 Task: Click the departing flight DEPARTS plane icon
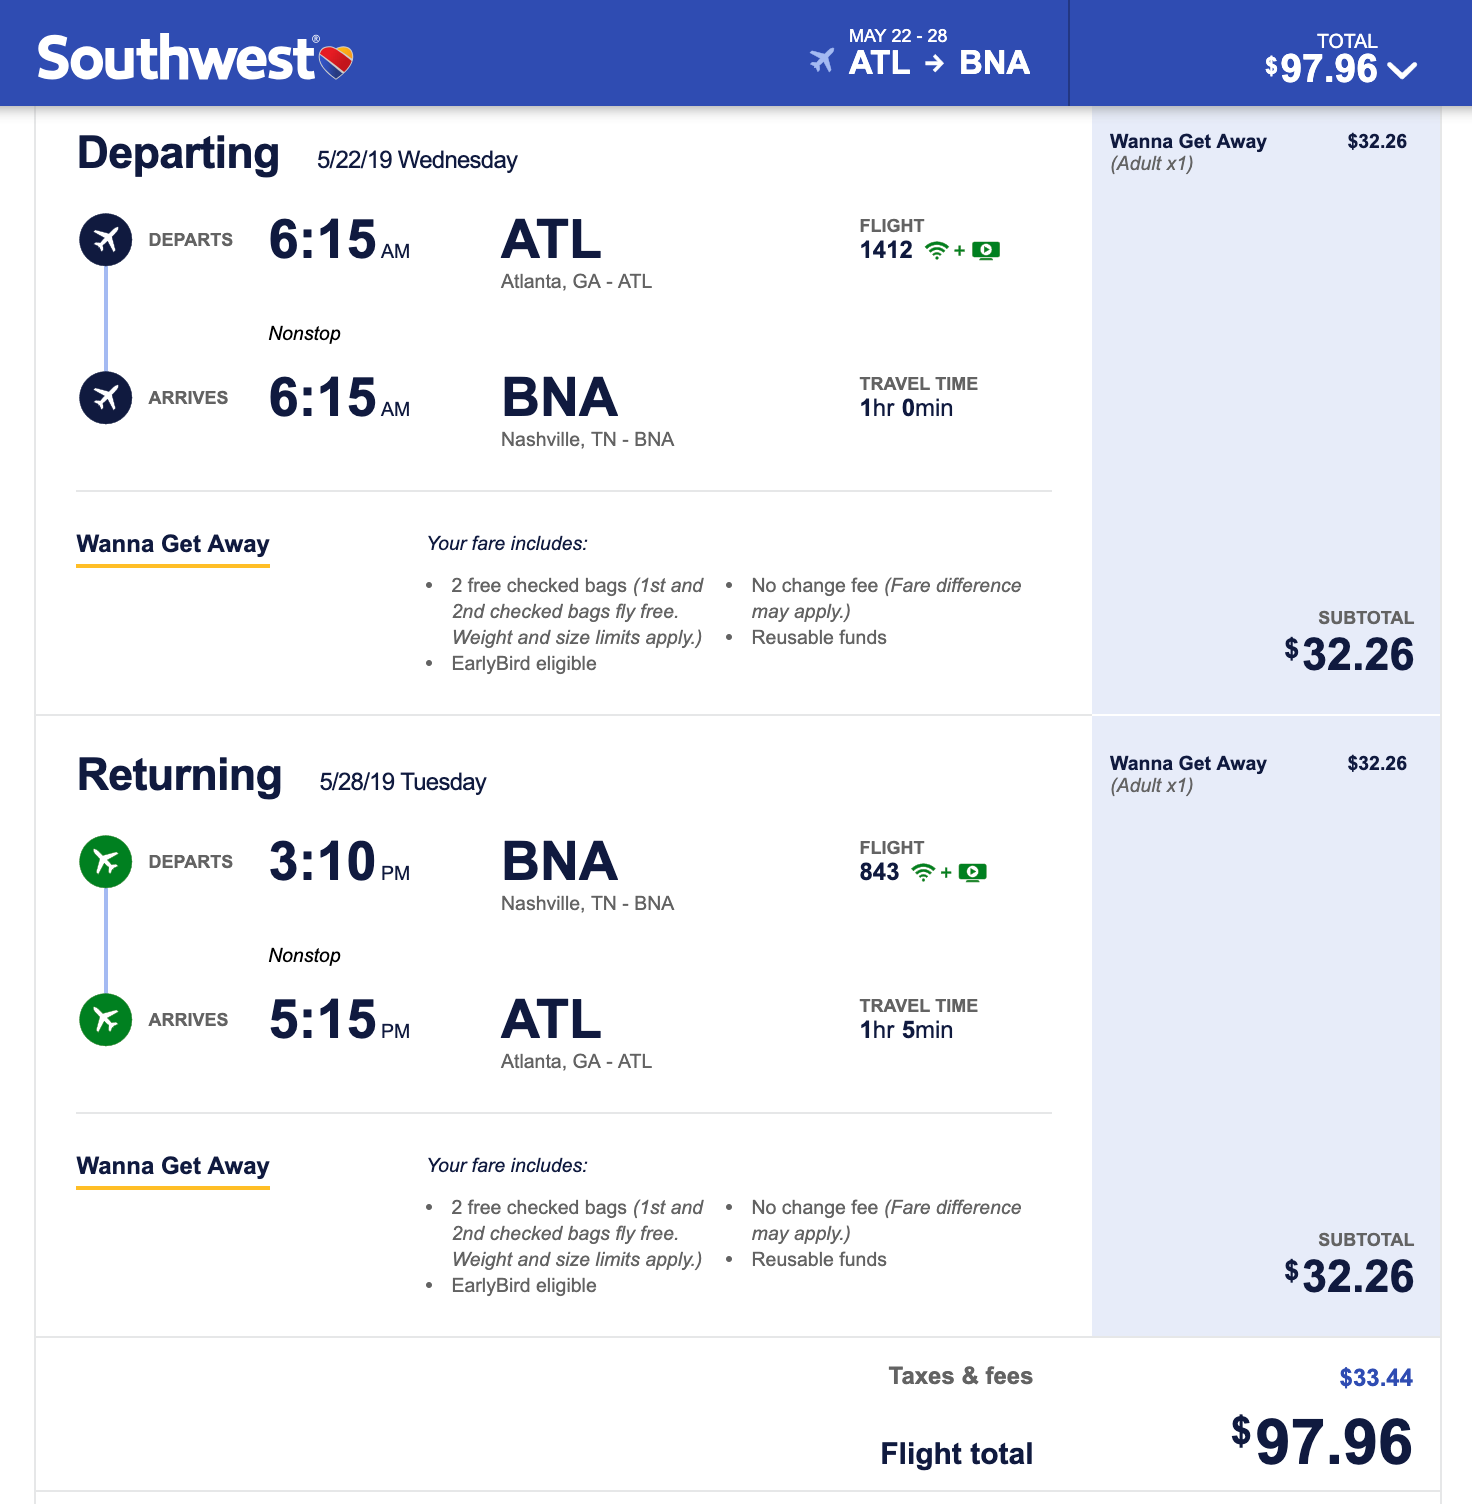pos(106,240)
